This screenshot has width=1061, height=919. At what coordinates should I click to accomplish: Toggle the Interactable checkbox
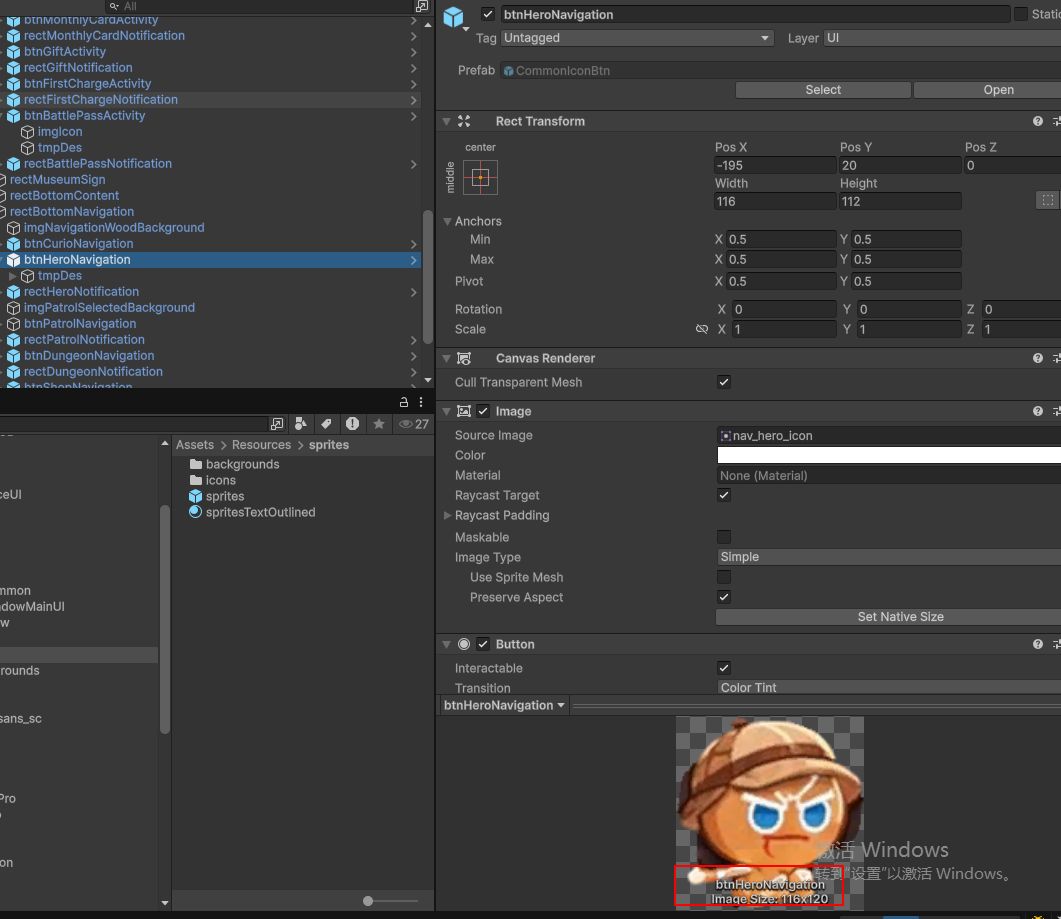coord(723,668)
